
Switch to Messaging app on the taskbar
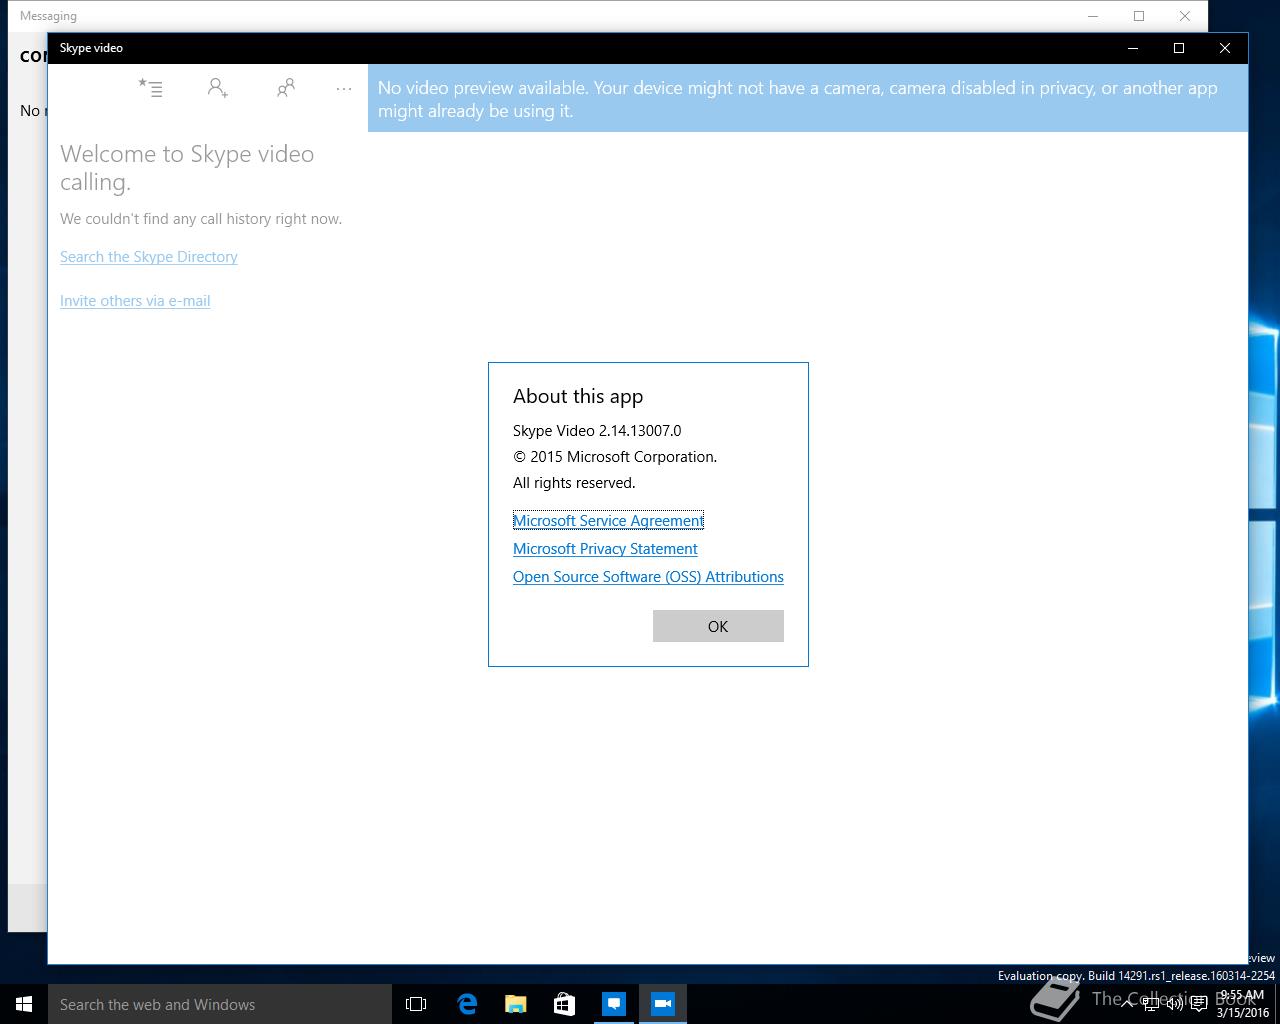[x=613, y=1004]
